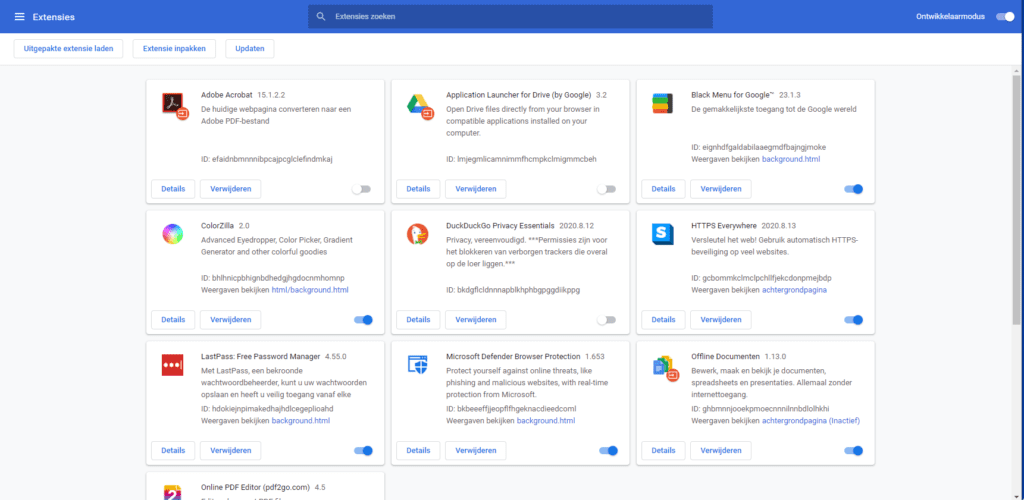Enable DuckDuckGo Privacy Essentials extension
This screenshot has height=500, width=1024.
(606, 320)
